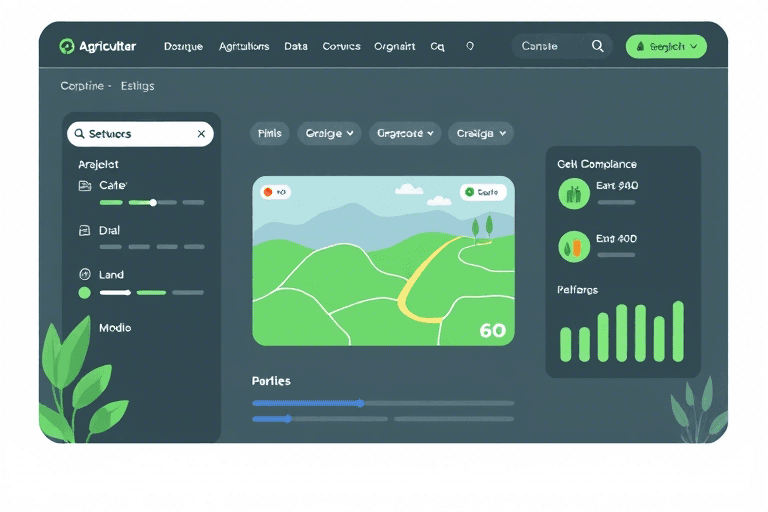This screenshot has width=768, height=512.
Task: Click the orange-green icon next to Eart 400
Action: 573,246
